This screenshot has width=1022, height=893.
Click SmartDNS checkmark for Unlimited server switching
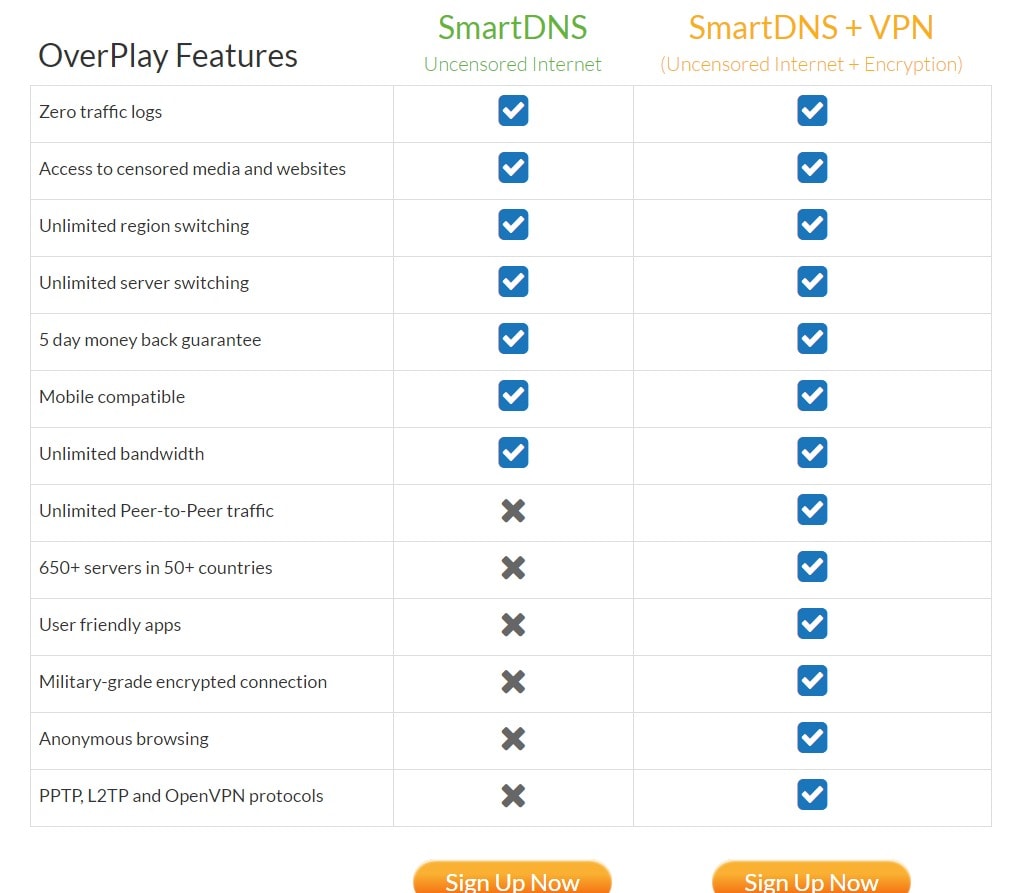514,282
